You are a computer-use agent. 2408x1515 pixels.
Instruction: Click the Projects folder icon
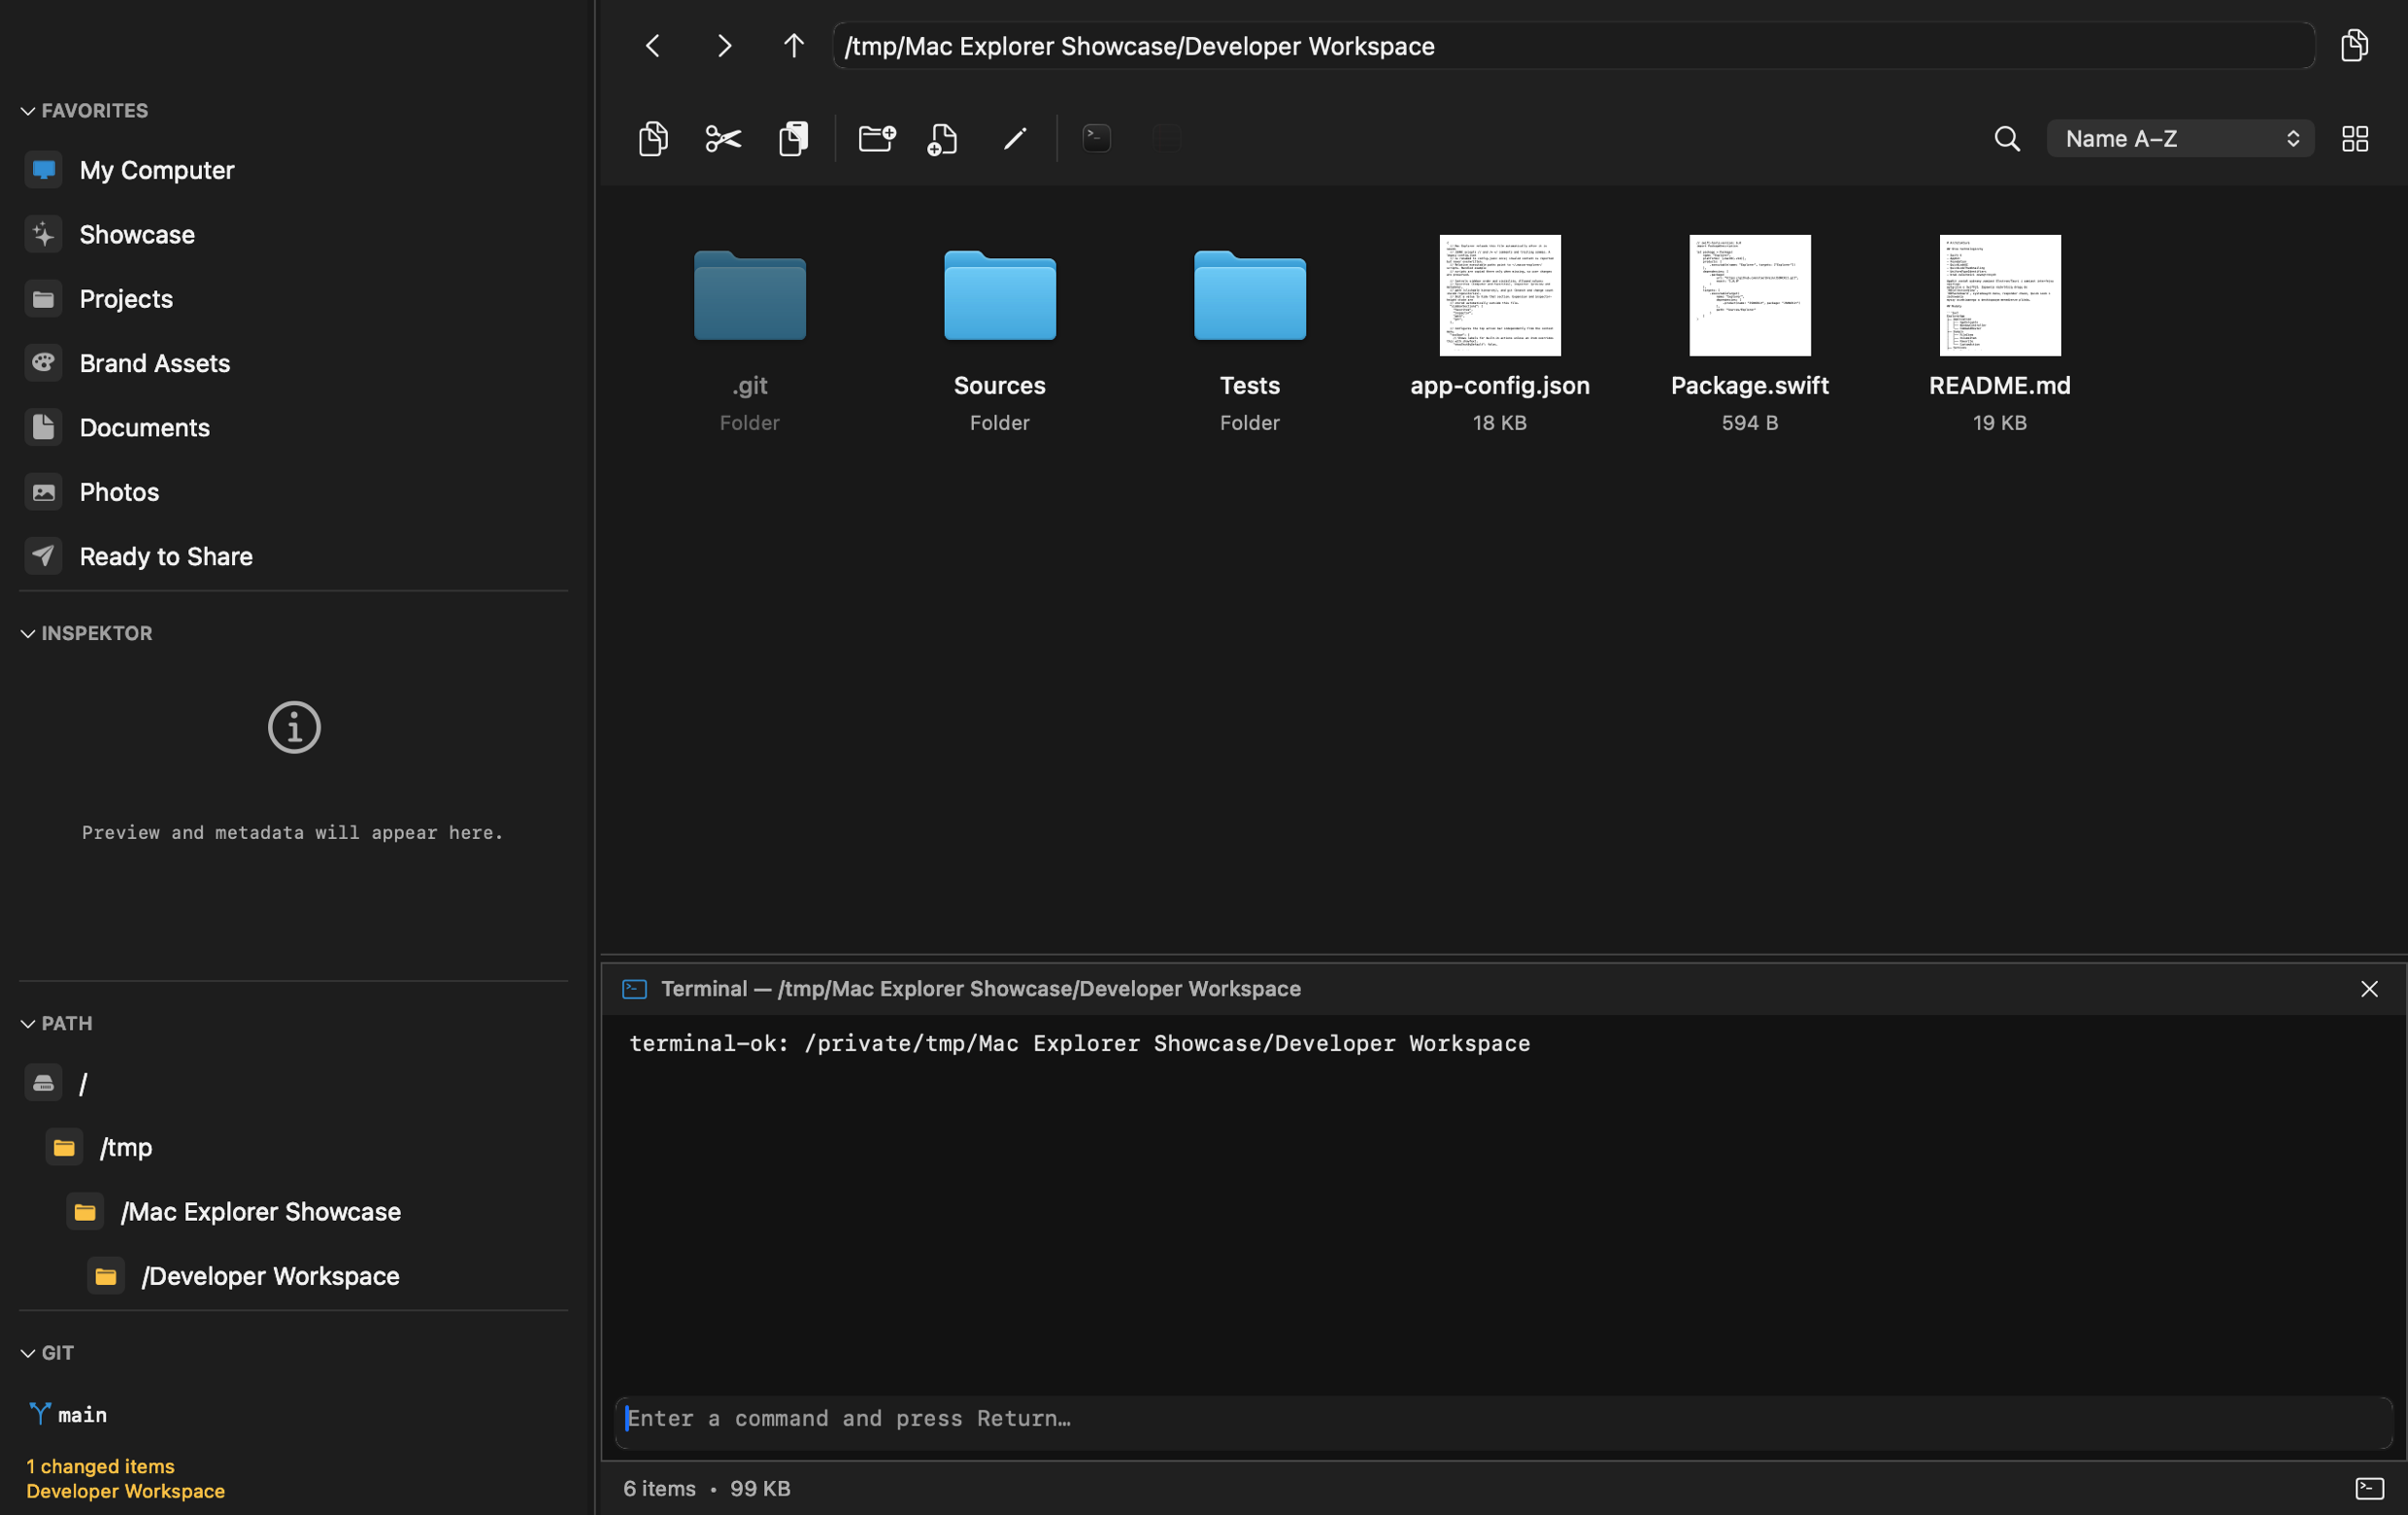coord(43,299)
